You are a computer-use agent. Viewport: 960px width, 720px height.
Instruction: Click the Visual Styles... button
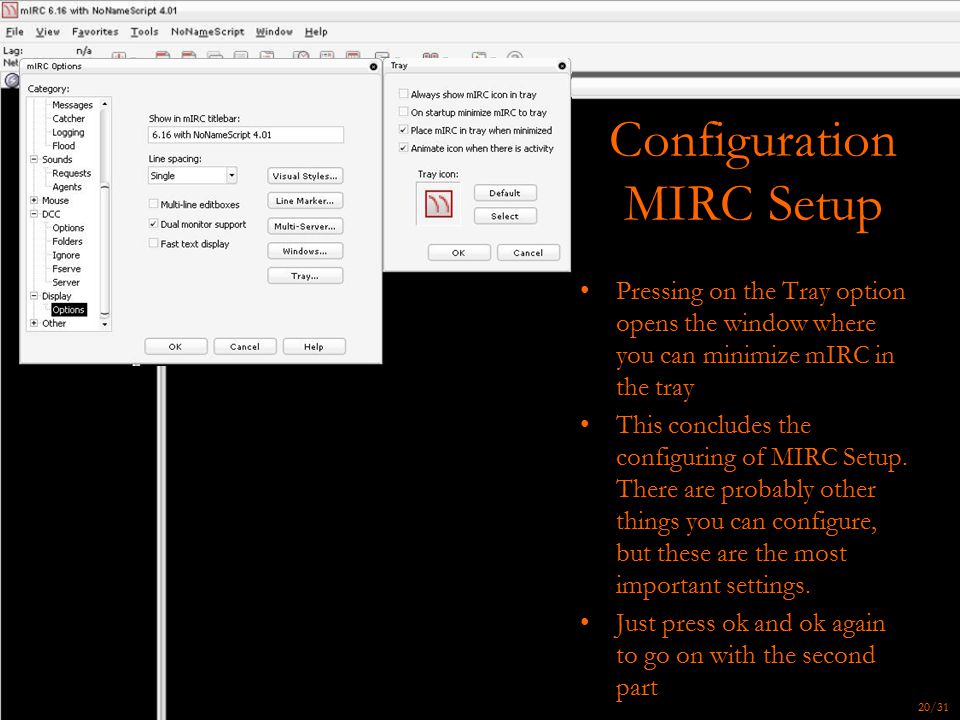click(x=305, y=176)
